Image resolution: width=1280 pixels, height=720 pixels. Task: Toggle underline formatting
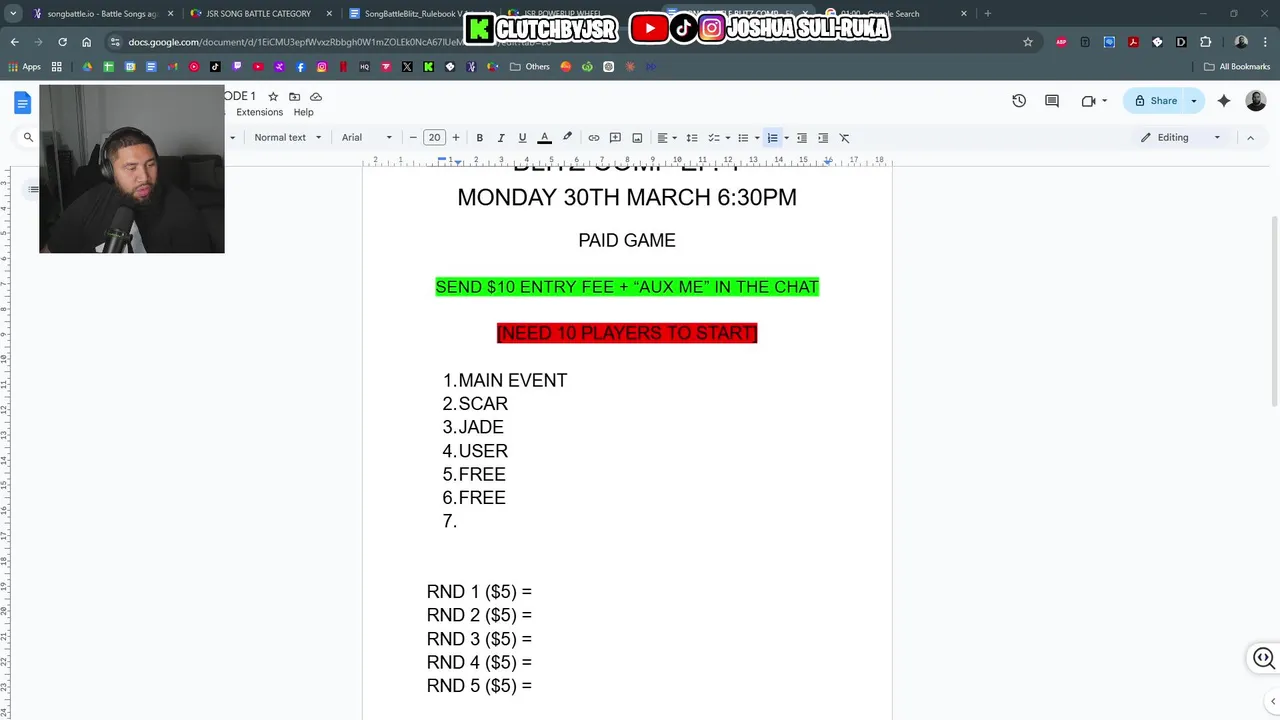coord(522,138)
